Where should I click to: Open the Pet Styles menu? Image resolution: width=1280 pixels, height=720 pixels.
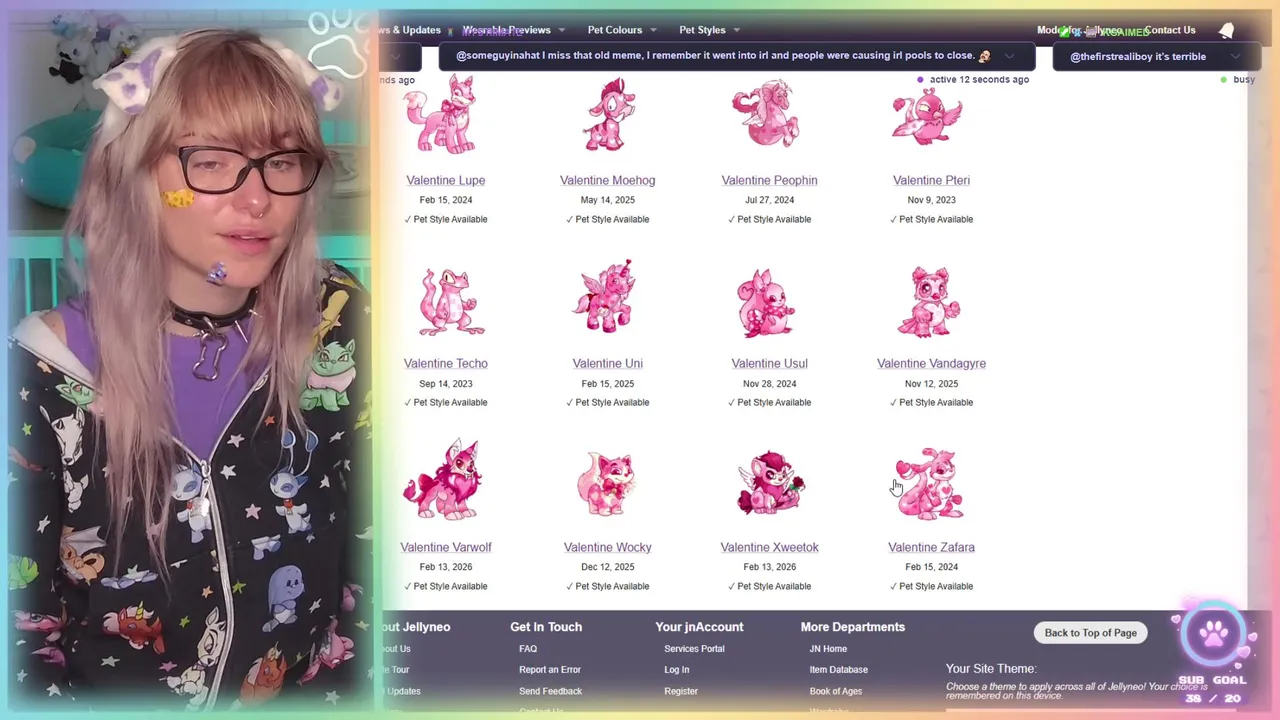click(702, 30)
